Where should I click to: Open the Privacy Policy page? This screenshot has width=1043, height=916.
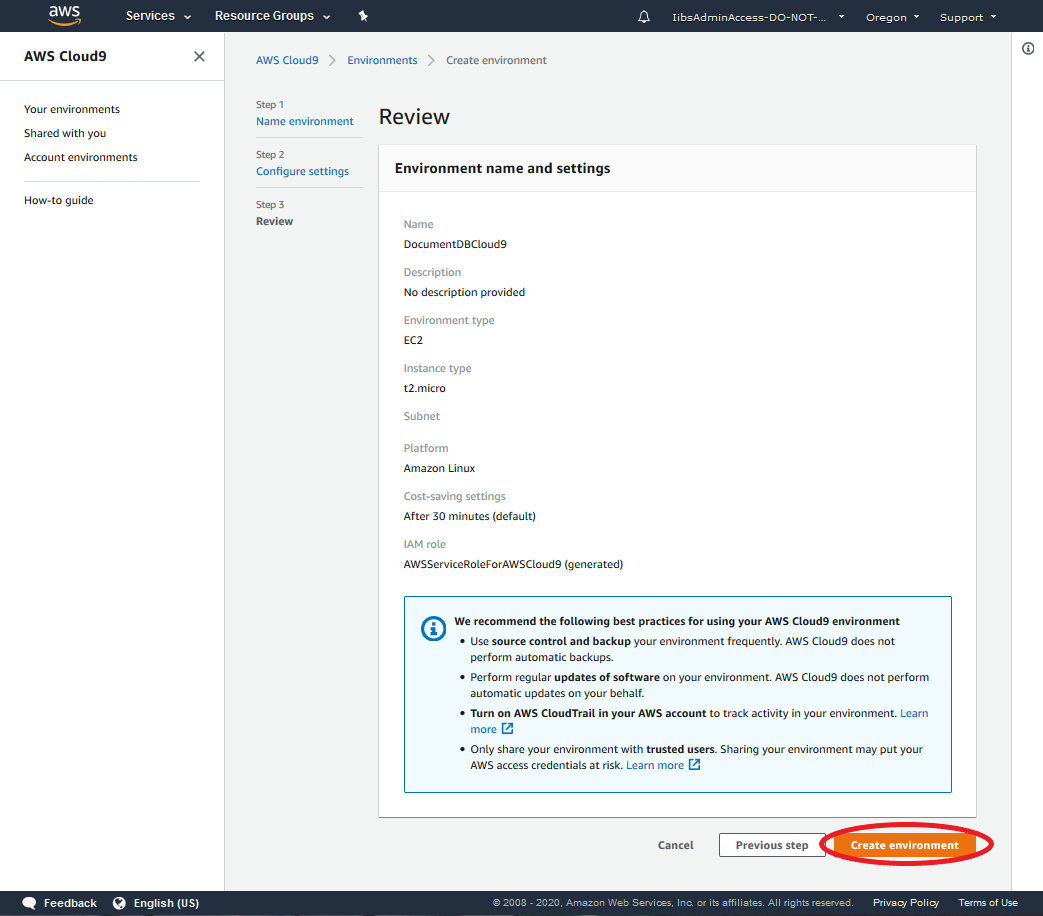tap(905, 902)
